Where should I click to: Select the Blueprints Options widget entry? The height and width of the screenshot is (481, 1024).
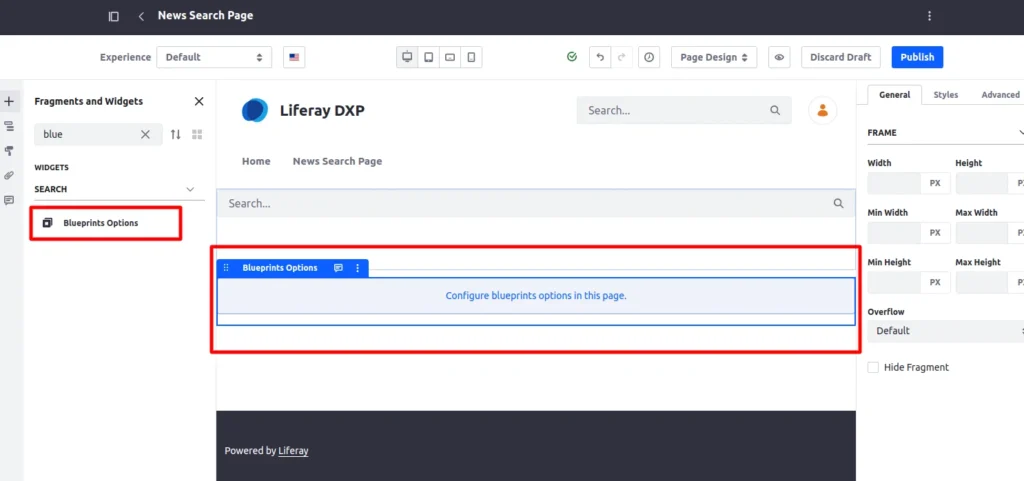pyautogui.click(x=105, y=223)
